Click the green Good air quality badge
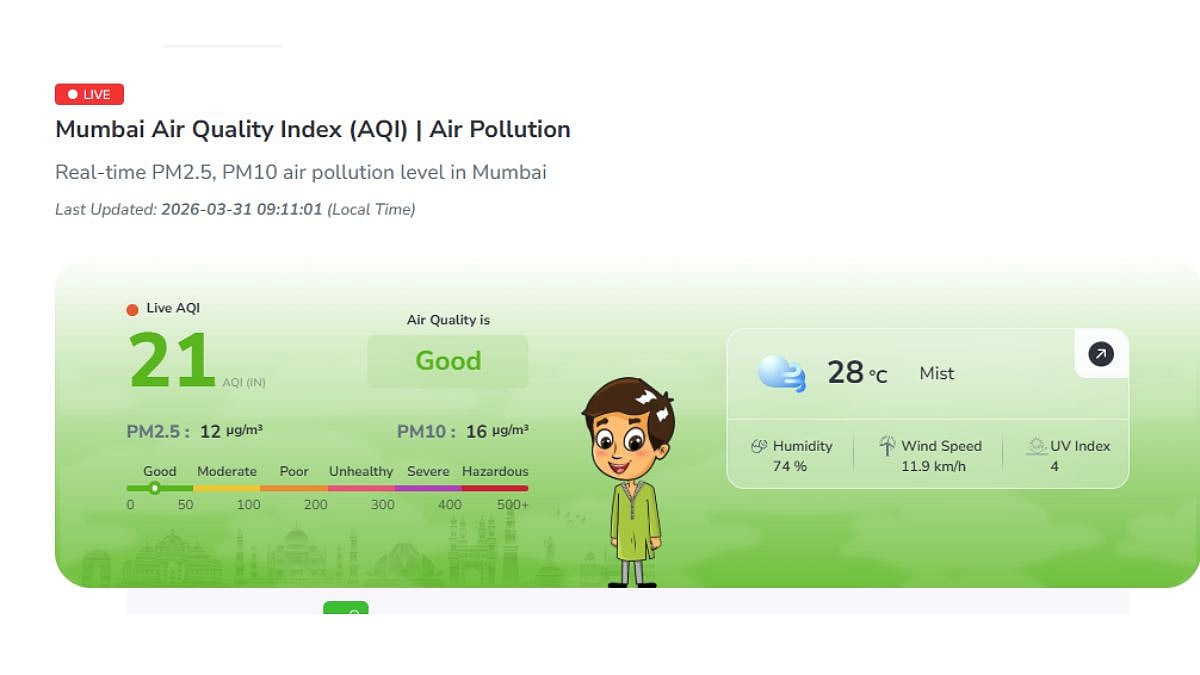The image size is (1200, 675). pos(448,361)
